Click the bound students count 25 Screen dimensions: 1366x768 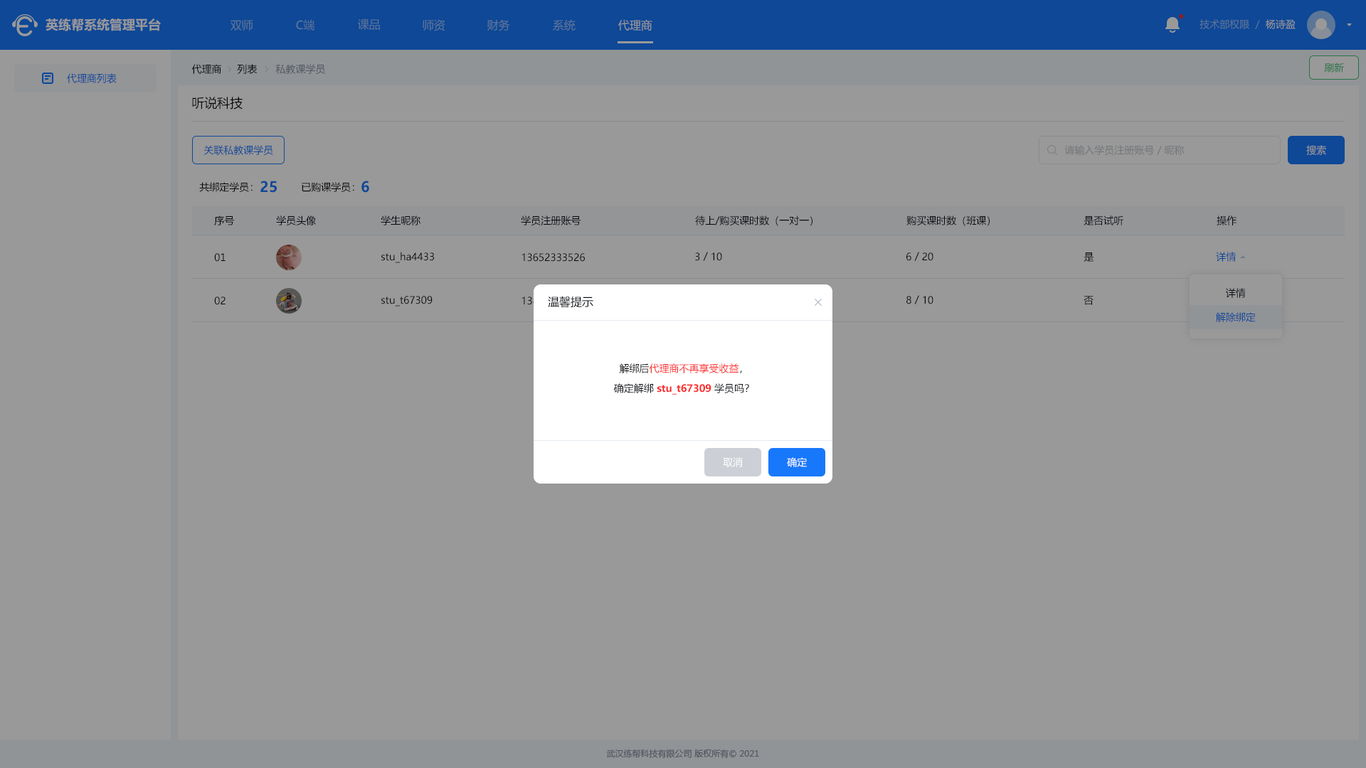point(269,187)
